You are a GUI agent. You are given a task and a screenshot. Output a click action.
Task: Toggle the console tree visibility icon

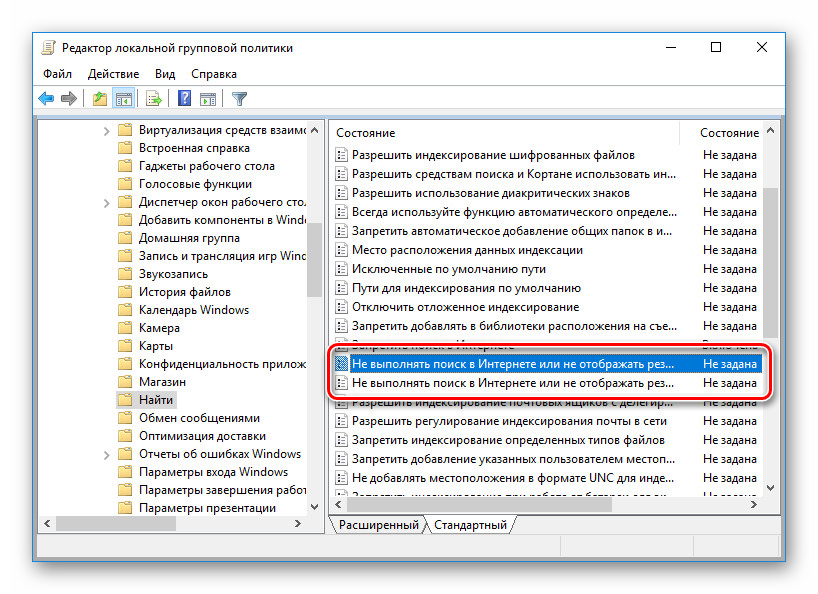[124, 98]
